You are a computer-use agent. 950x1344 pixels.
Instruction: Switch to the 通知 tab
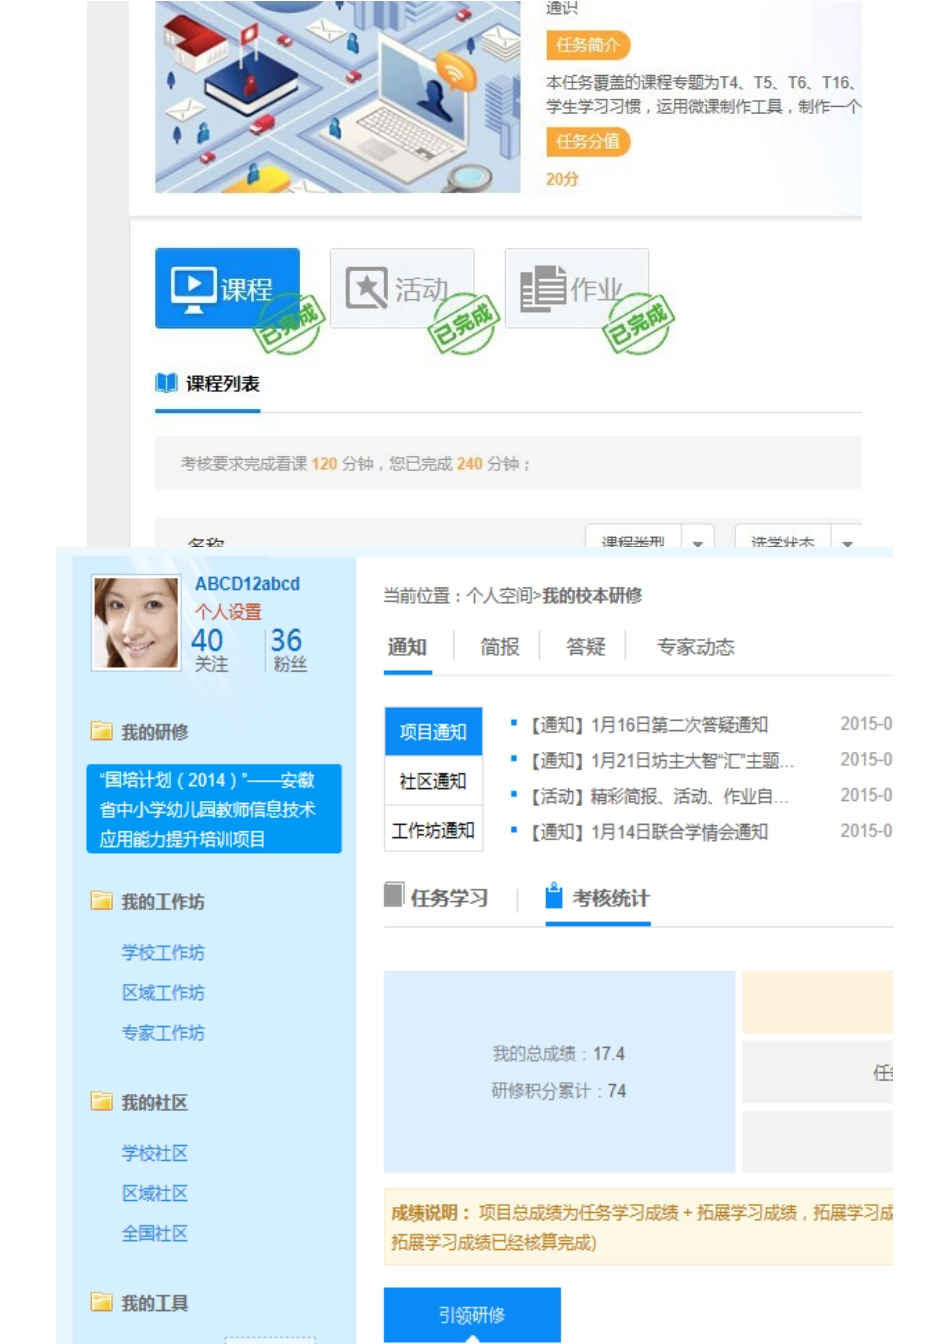(407, 647)
